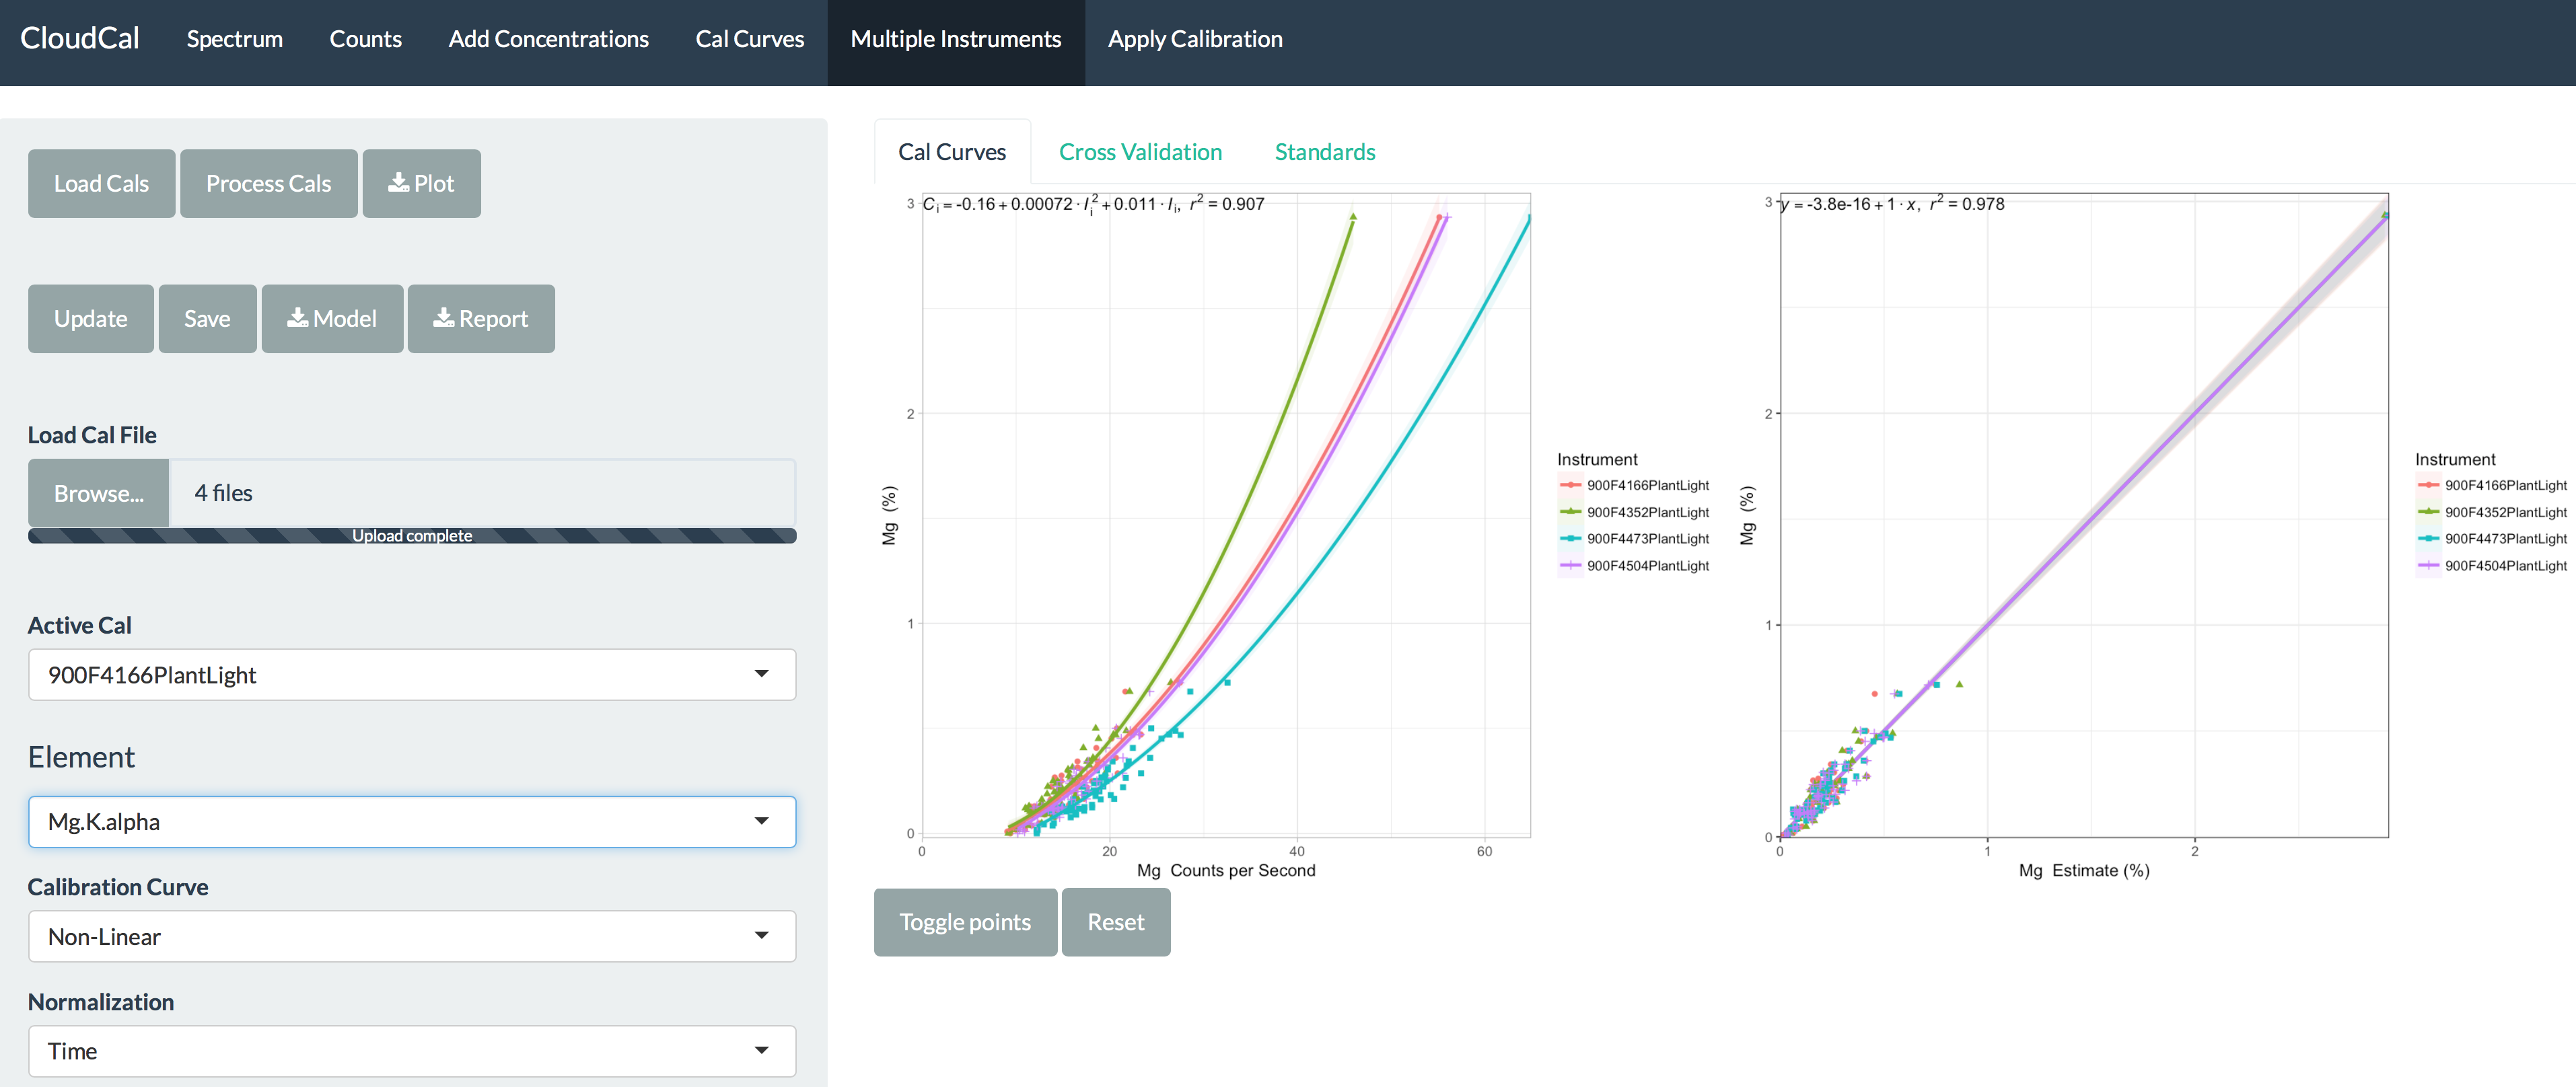Image resolution: width=2576 pixels, height=1087 pixels.
Task: Click the 900F4504PlantLight legend marker in right chart
Action: 2428,566
